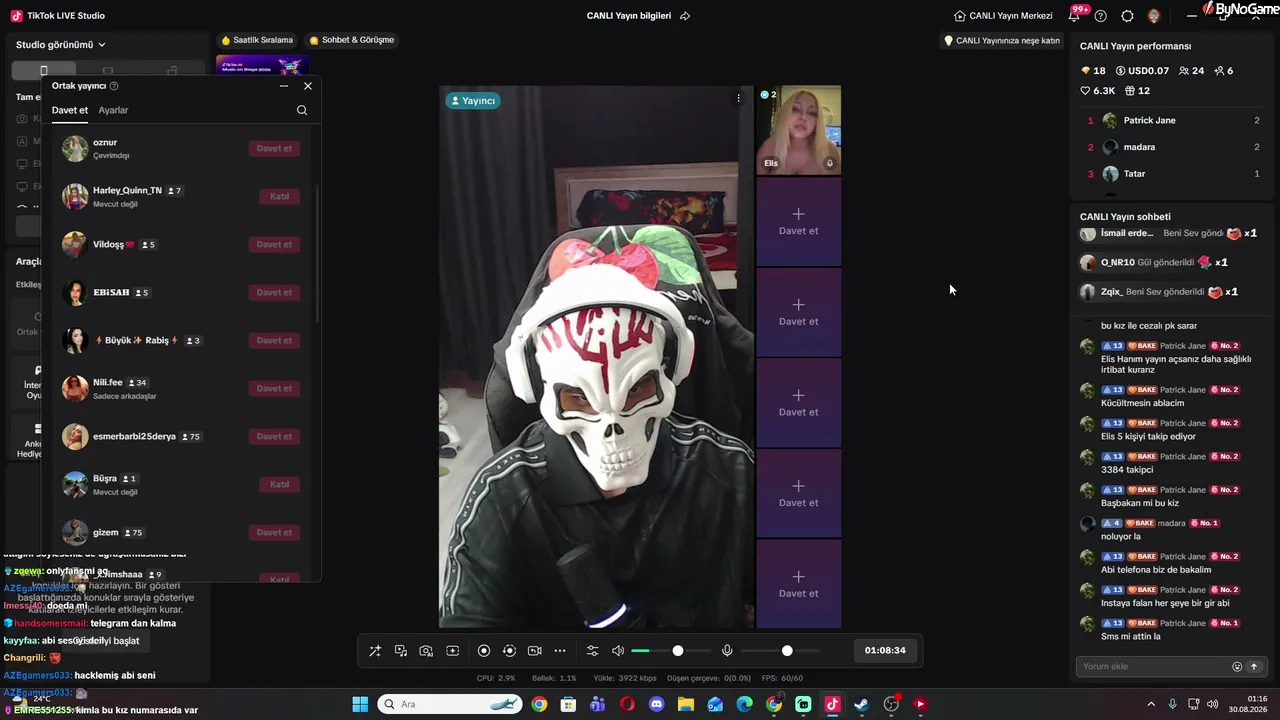This screenshot has height=720, width=1280.
Task: Mute the speaker output
Action: [618, 651]
